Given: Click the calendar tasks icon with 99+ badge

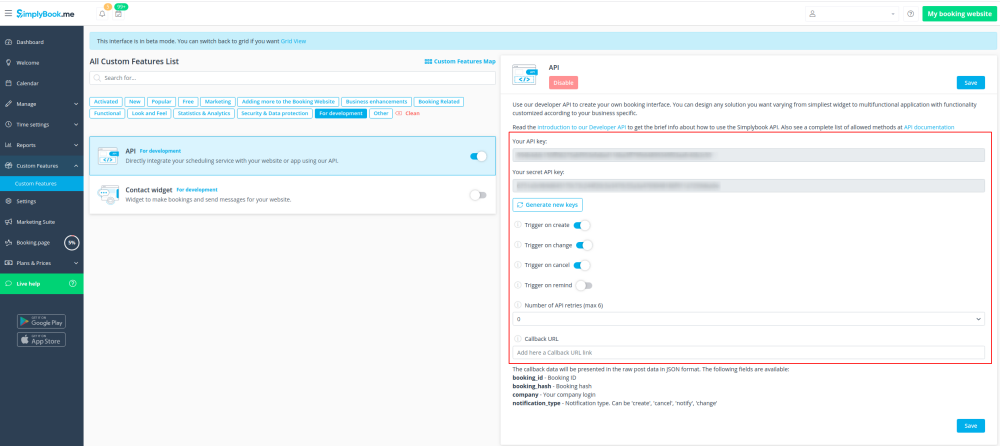Looking at the screenshot, I should 118,14.
